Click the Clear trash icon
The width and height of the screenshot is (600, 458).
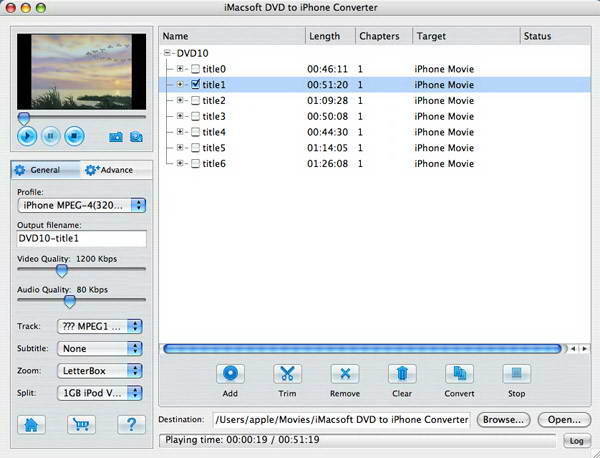point(402,374)
